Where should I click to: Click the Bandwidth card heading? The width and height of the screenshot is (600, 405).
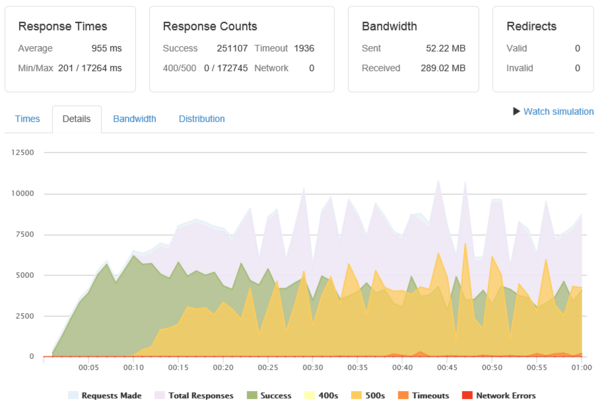pos(390,26)
